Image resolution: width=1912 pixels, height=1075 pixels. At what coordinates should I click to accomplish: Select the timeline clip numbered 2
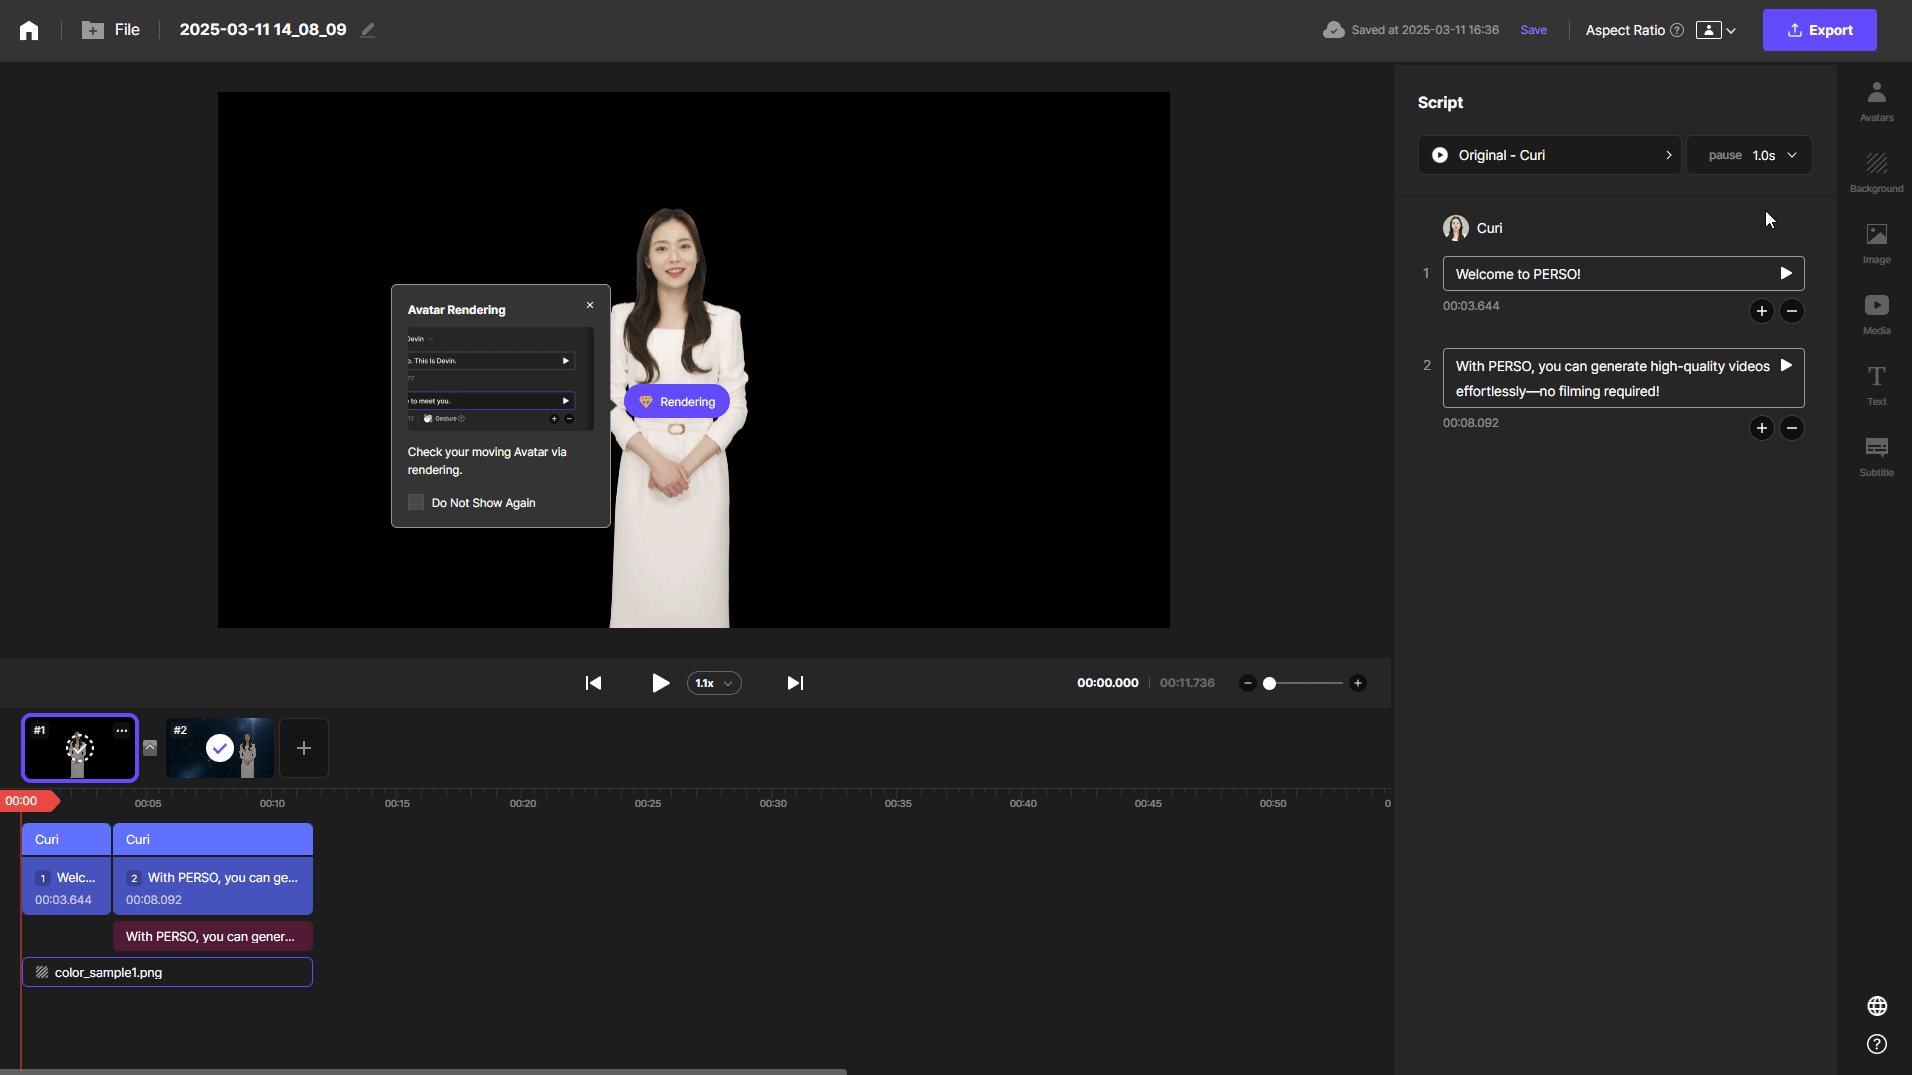pos(213,886)
